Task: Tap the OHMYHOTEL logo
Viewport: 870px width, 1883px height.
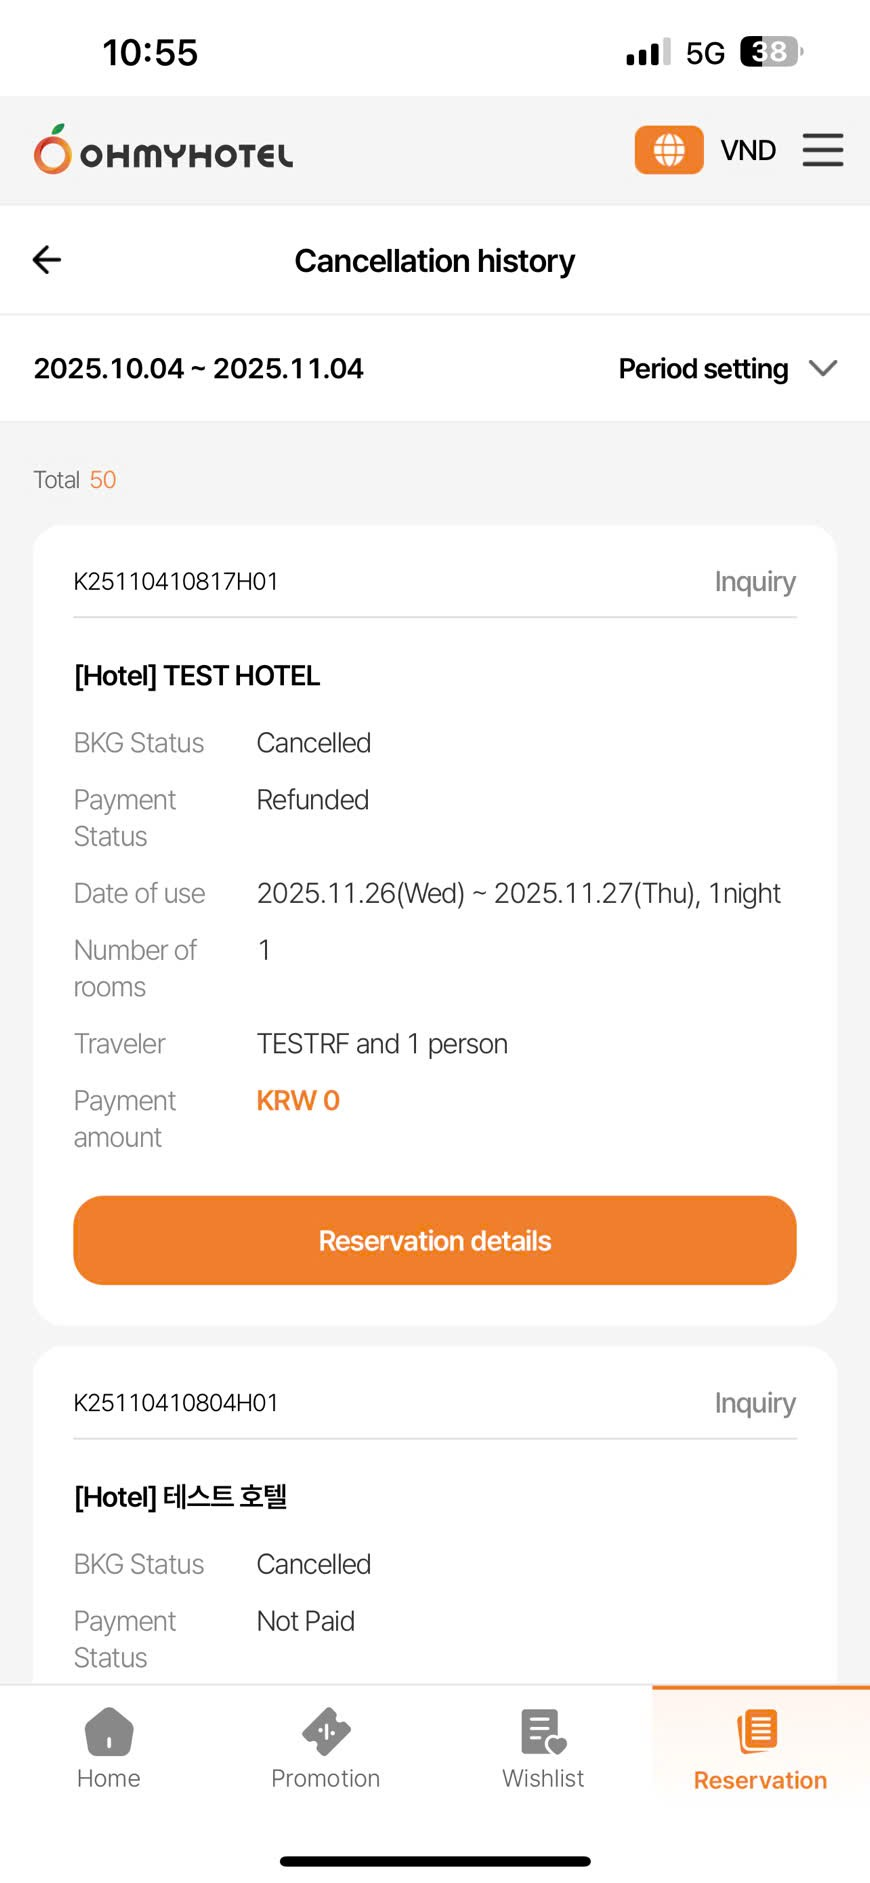Action: (x=163, y=150)
